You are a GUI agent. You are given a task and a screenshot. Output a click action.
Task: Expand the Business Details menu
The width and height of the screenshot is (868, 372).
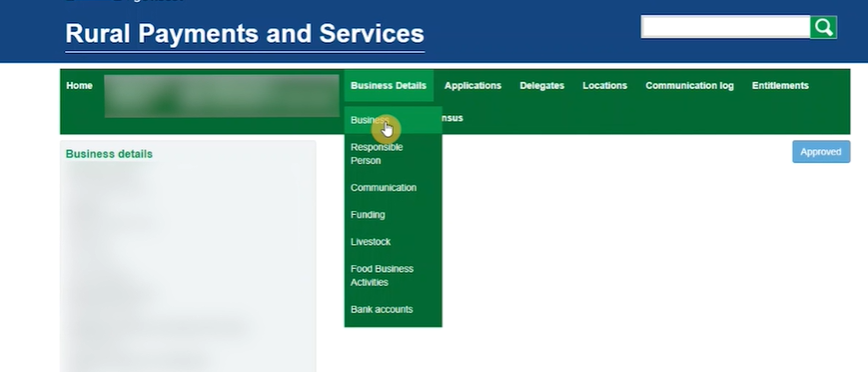click(389, 86)
